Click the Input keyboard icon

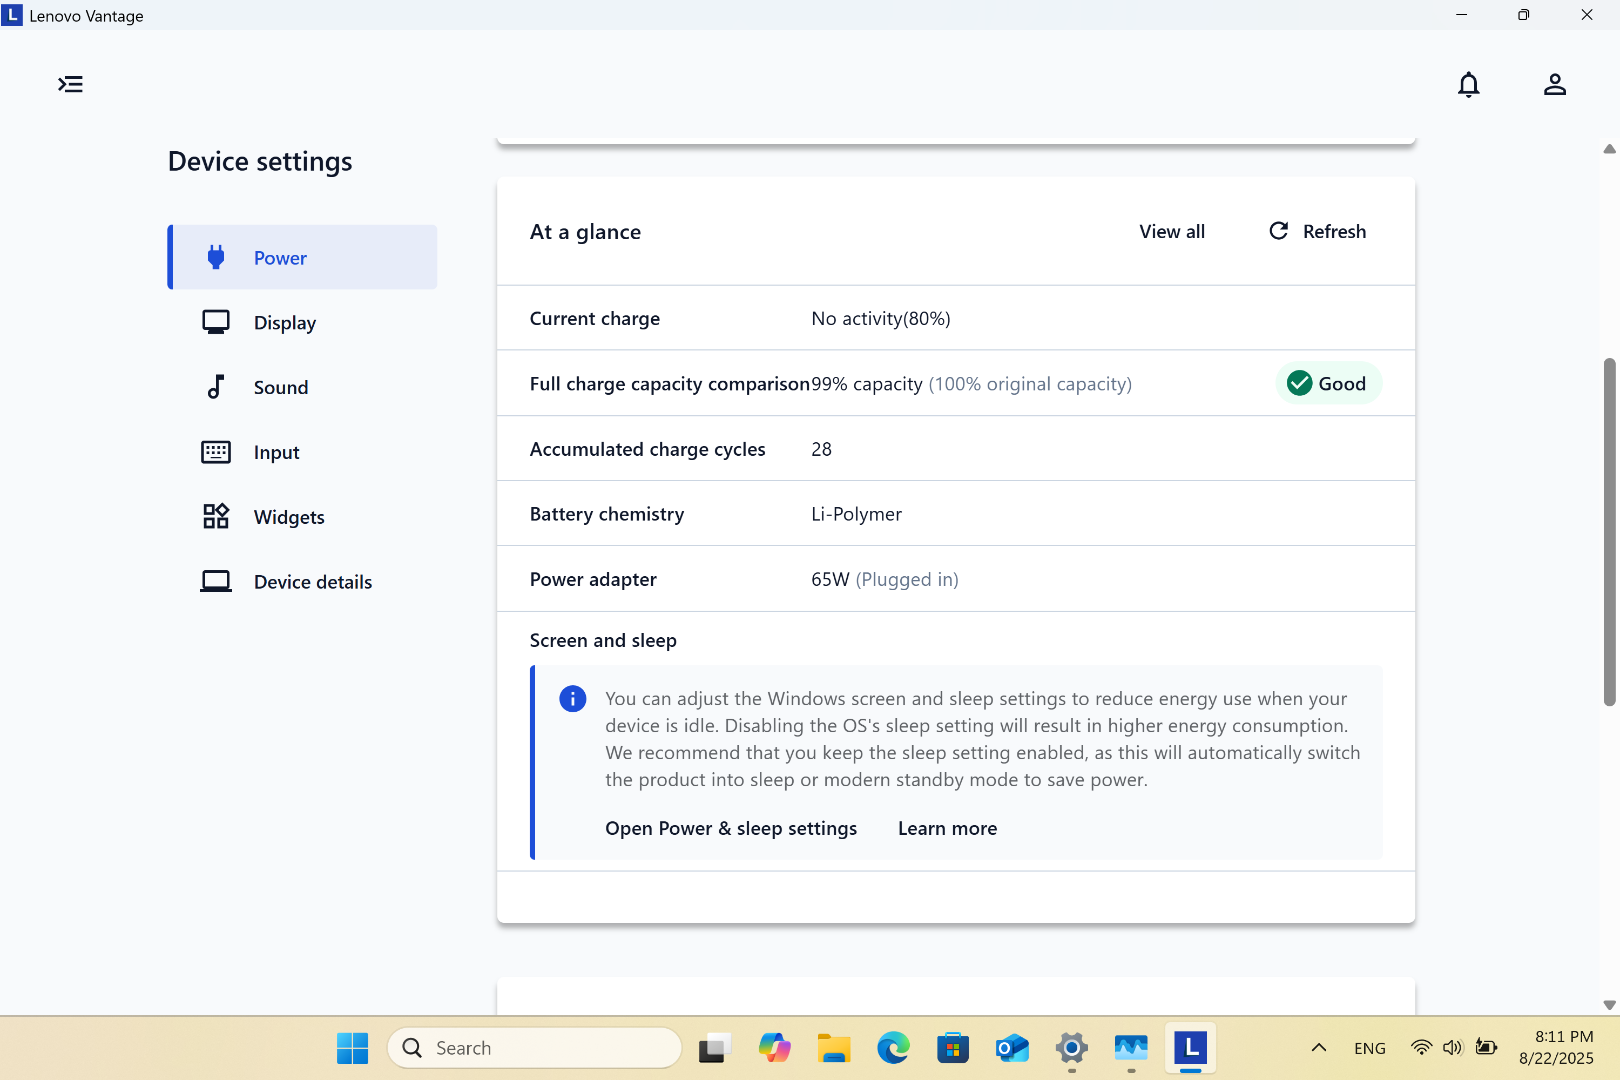point(216,452)
